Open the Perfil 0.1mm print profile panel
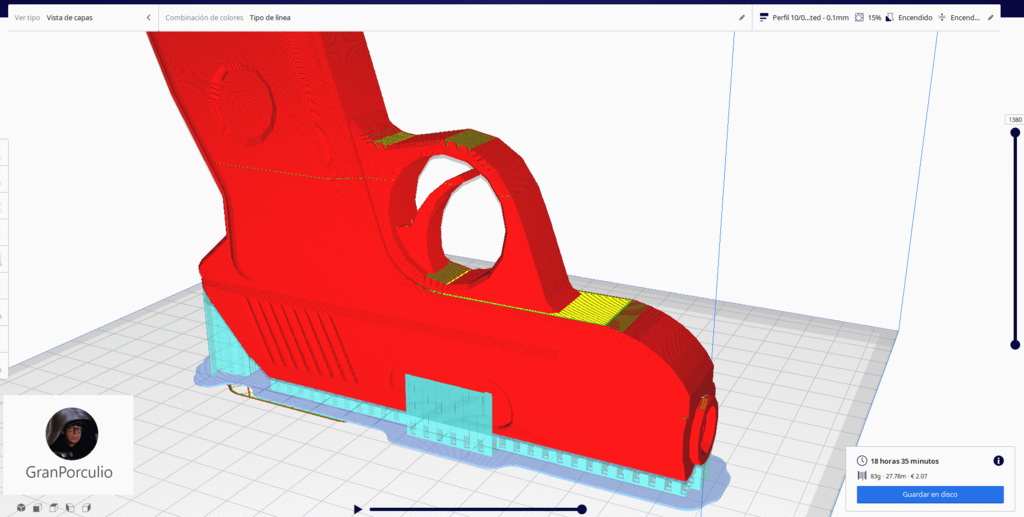1024x517 pixels. click(803, 18)
